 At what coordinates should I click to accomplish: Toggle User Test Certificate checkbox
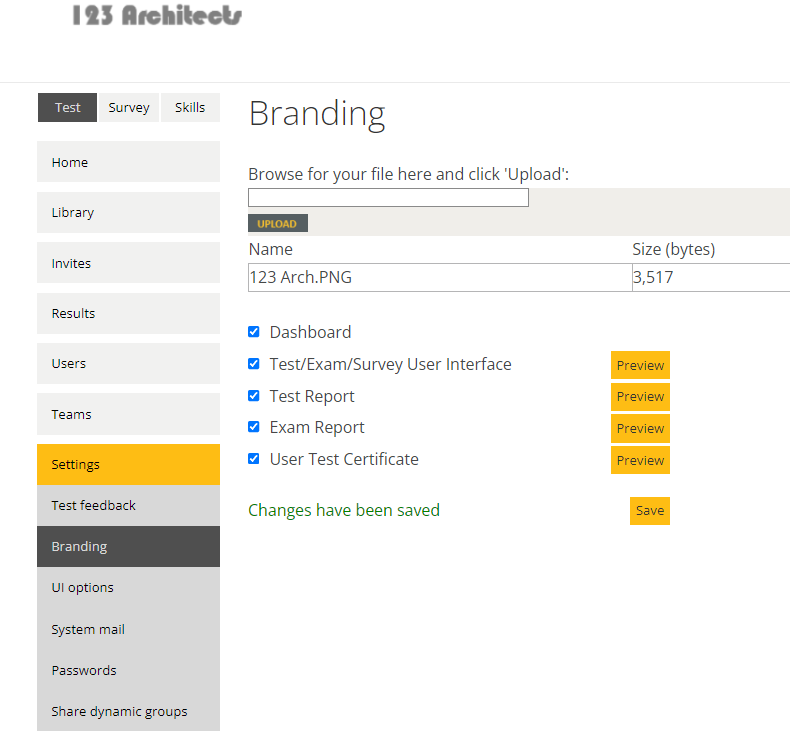(x=254, y=458)
